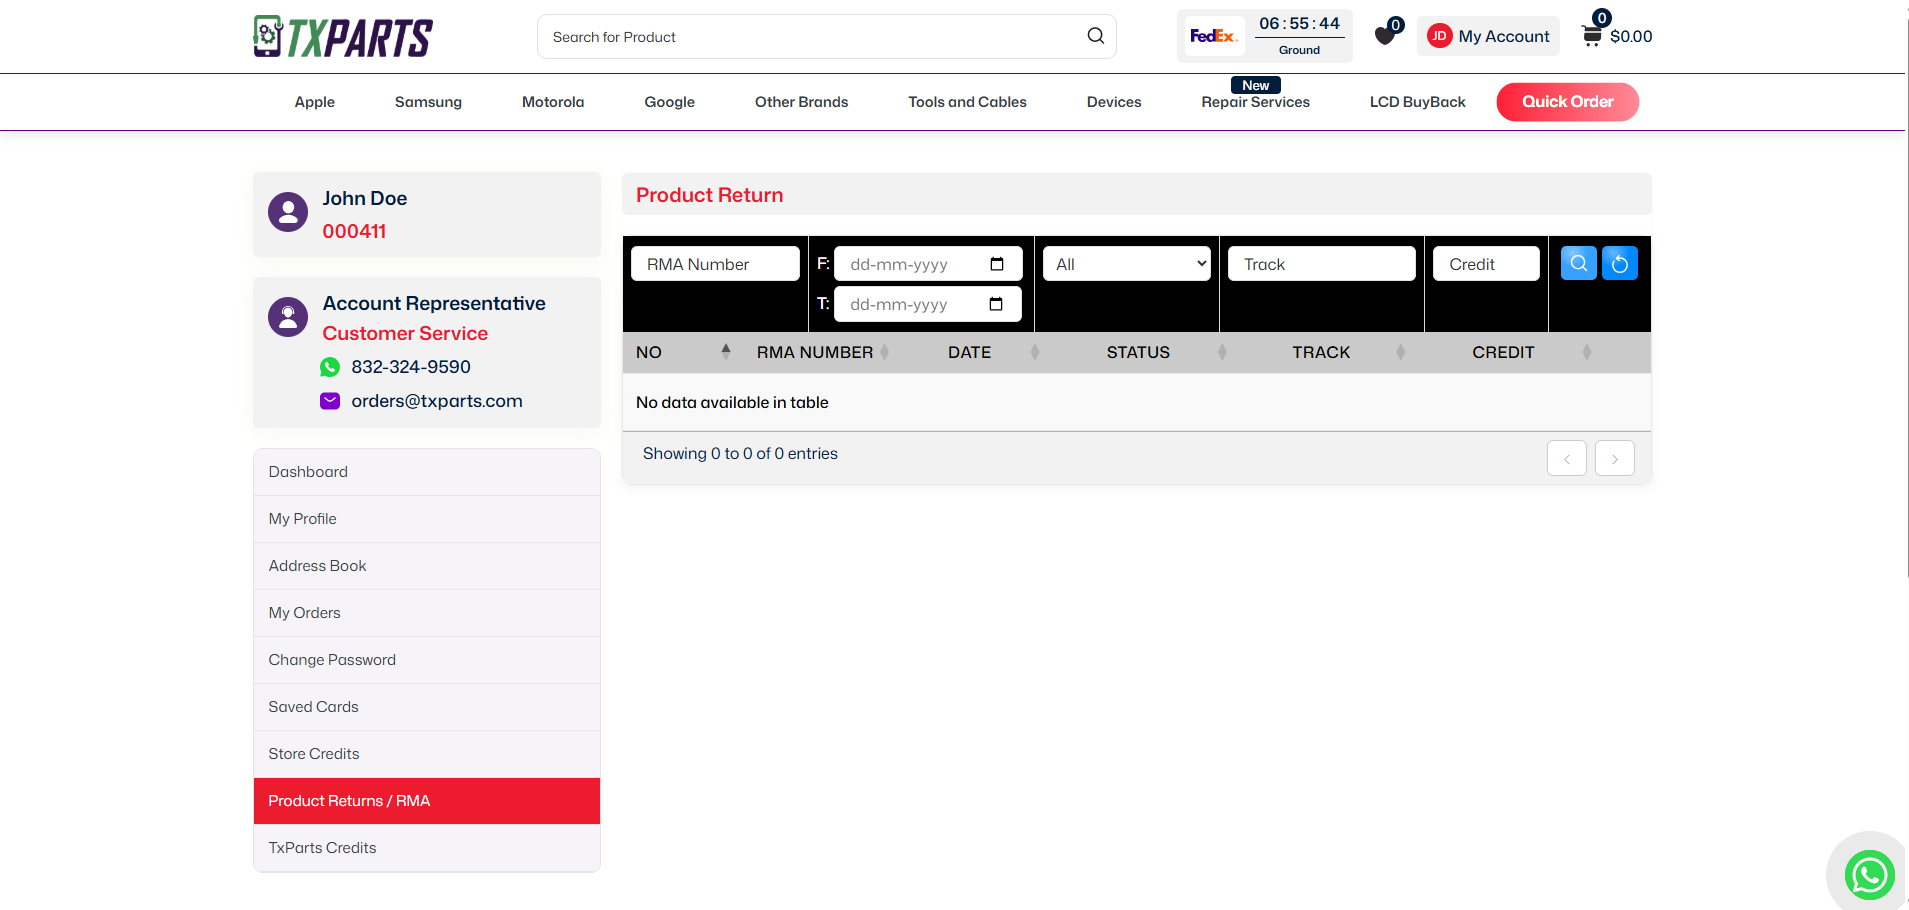Click the $0.00 cart total
Image resolution: width=1909 pixels, height=910 pixels.
point(1631,37)
